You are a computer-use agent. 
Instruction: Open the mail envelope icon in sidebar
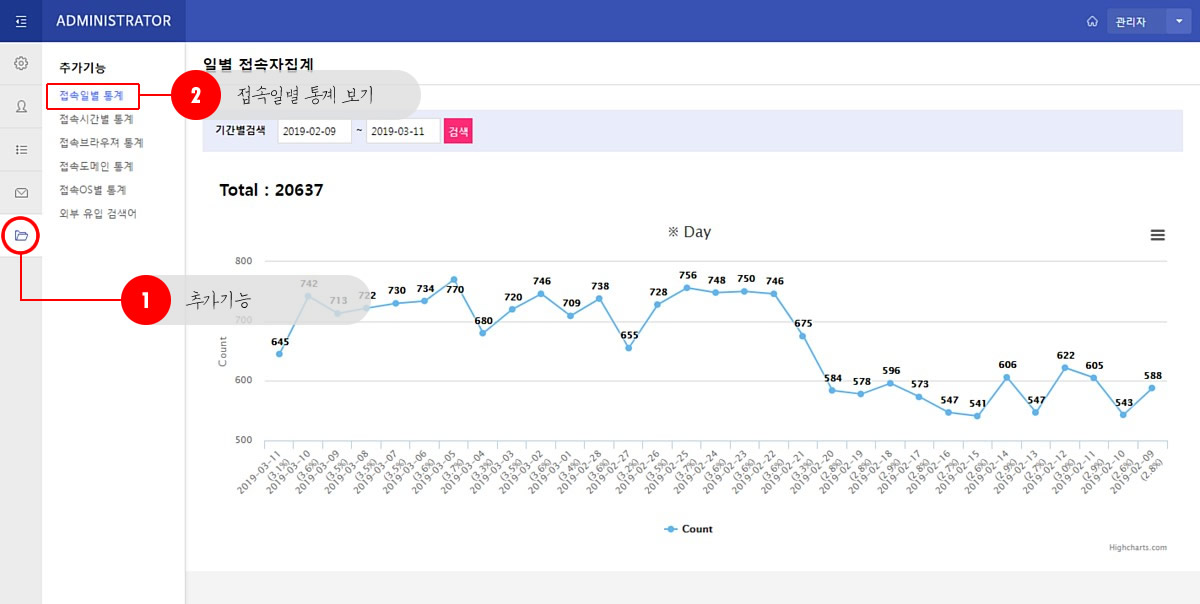pyautogui.click(x=21, y=193)
